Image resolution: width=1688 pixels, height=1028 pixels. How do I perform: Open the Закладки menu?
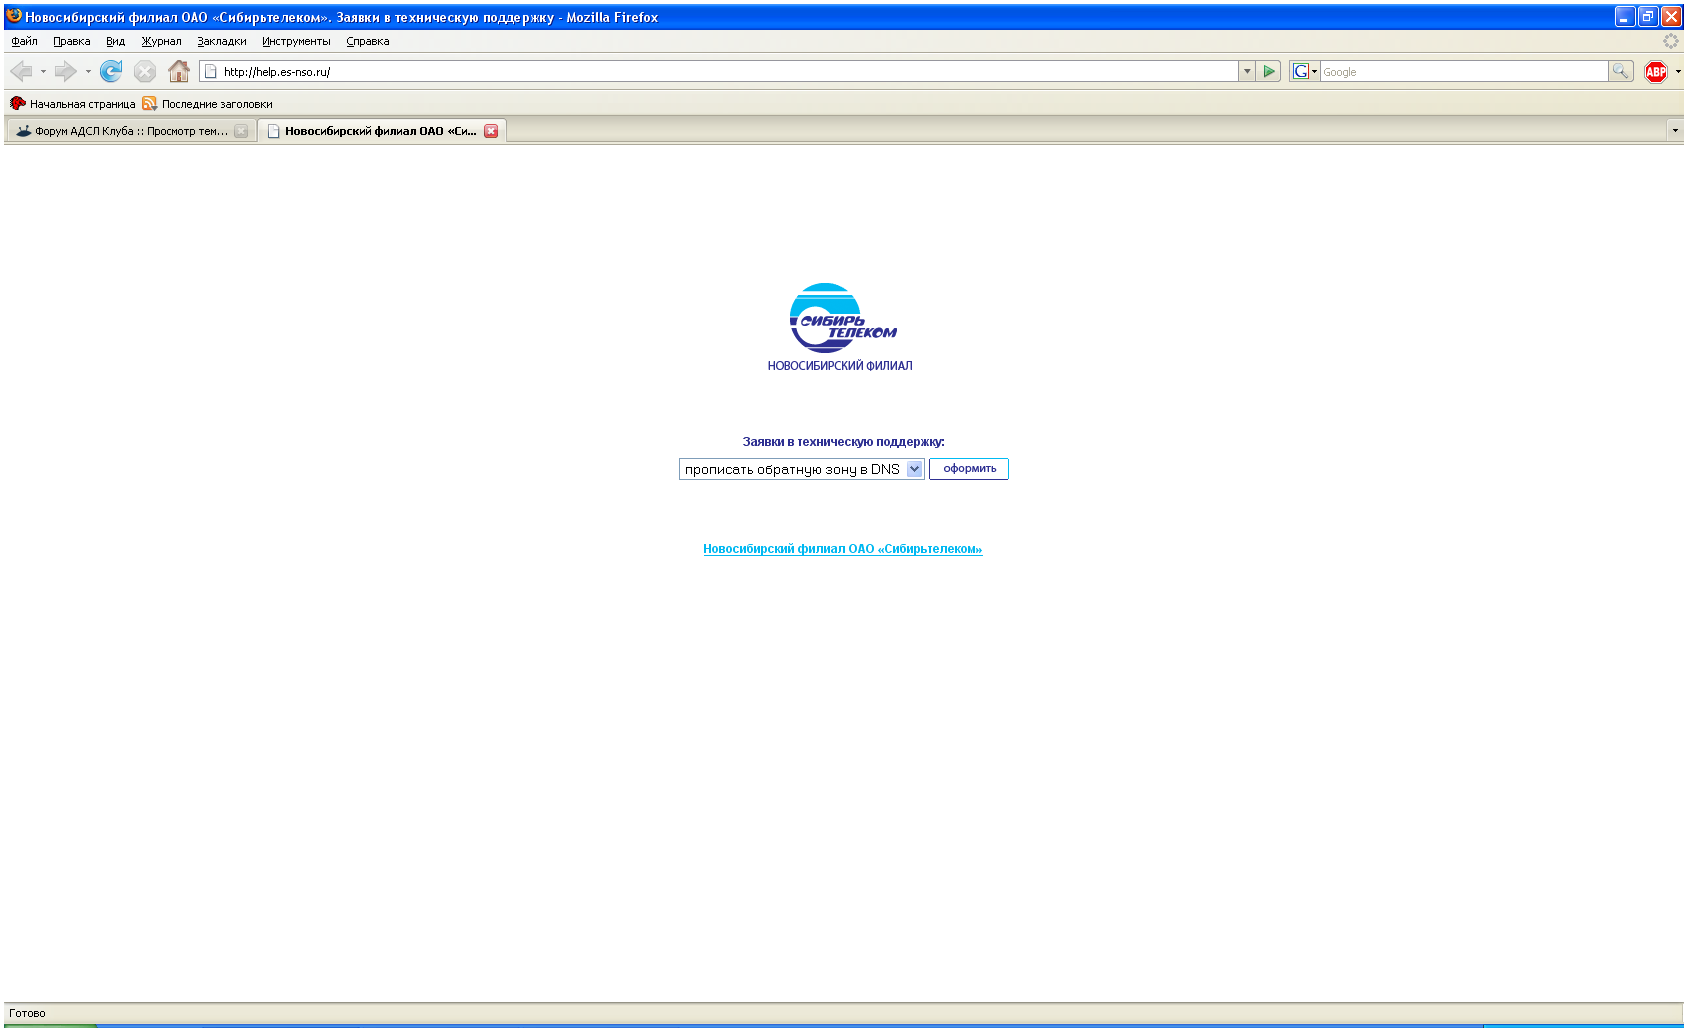(221, 41)
